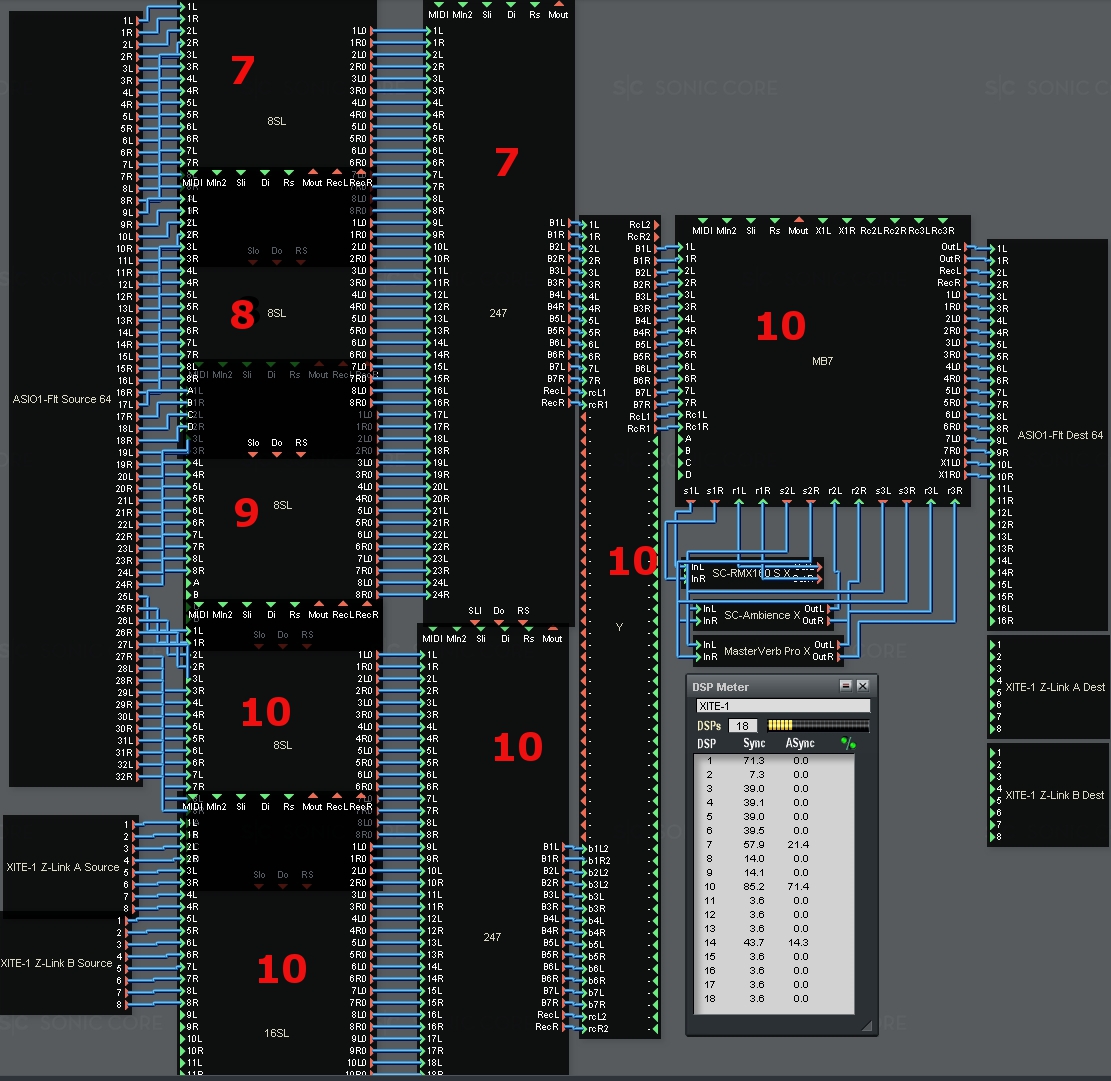
Task: Click the InR port of MasterVerb Pro X
Action: coord(698,657)
